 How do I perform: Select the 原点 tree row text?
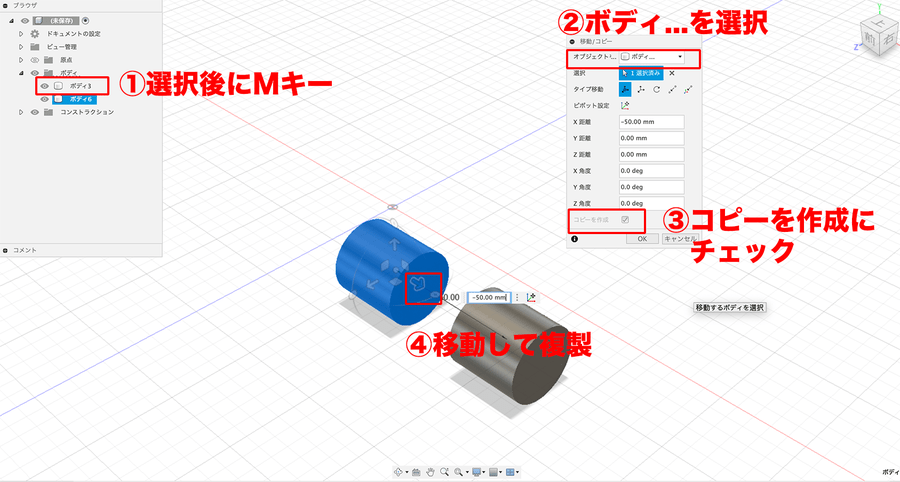pyautogui.click(x=66, y=60)
